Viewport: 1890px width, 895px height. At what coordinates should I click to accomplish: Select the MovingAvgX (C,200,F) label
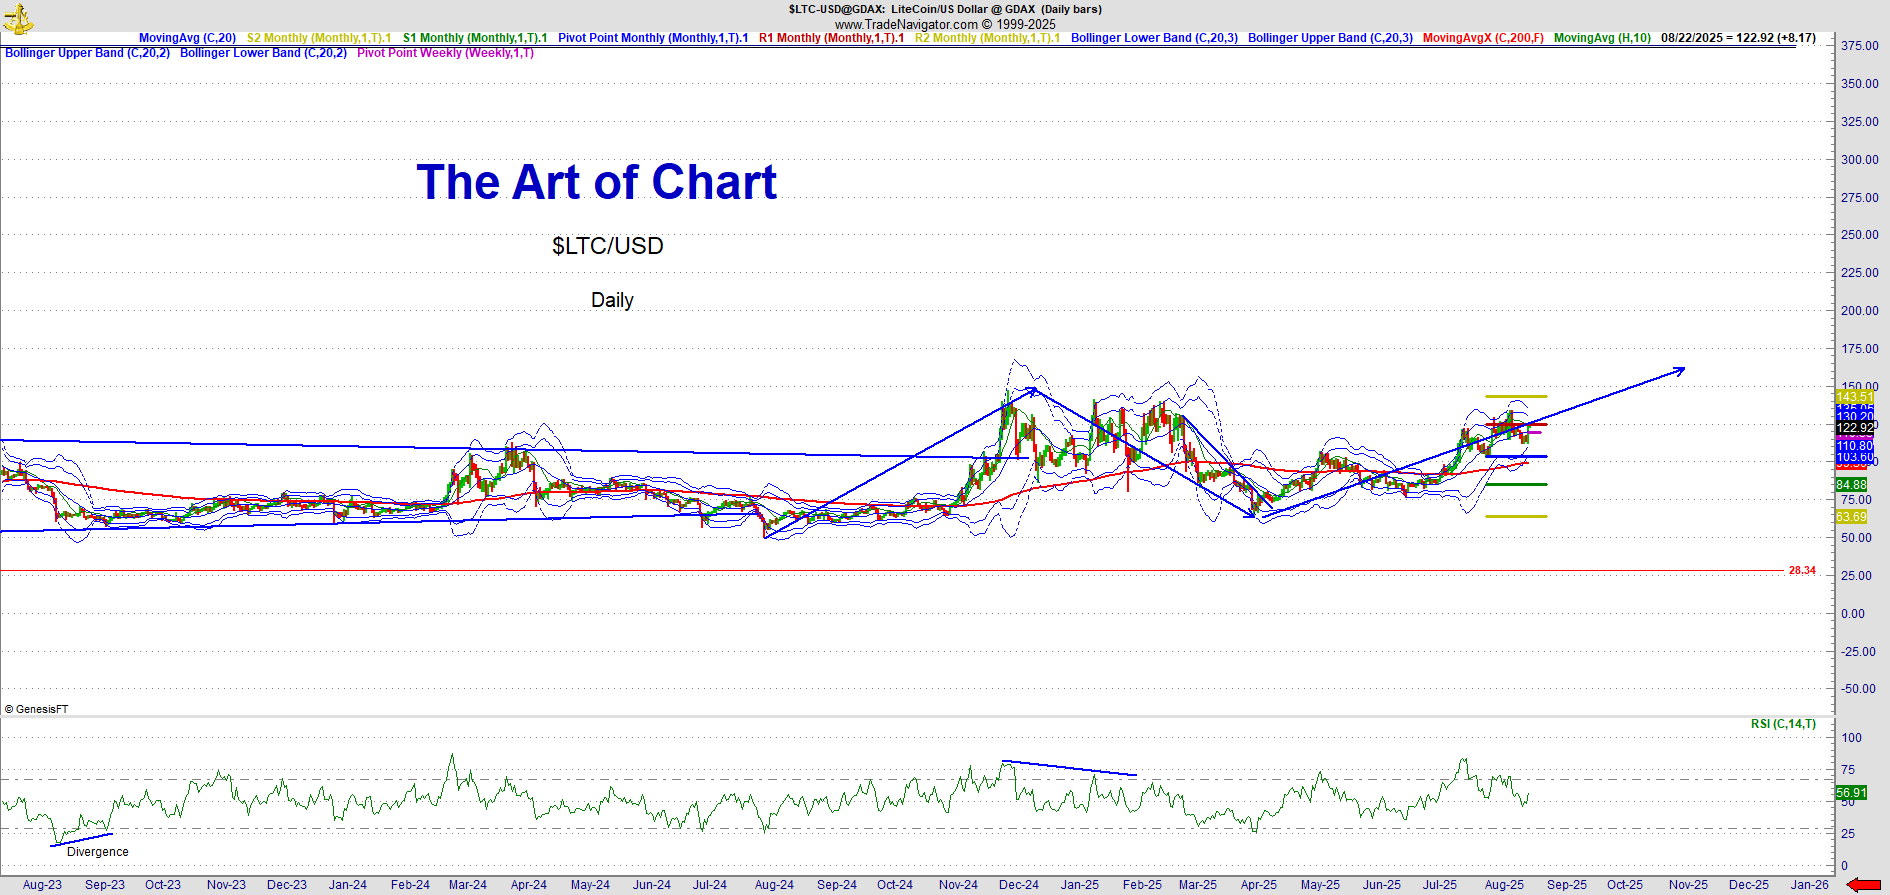[x=1483, y=38]
